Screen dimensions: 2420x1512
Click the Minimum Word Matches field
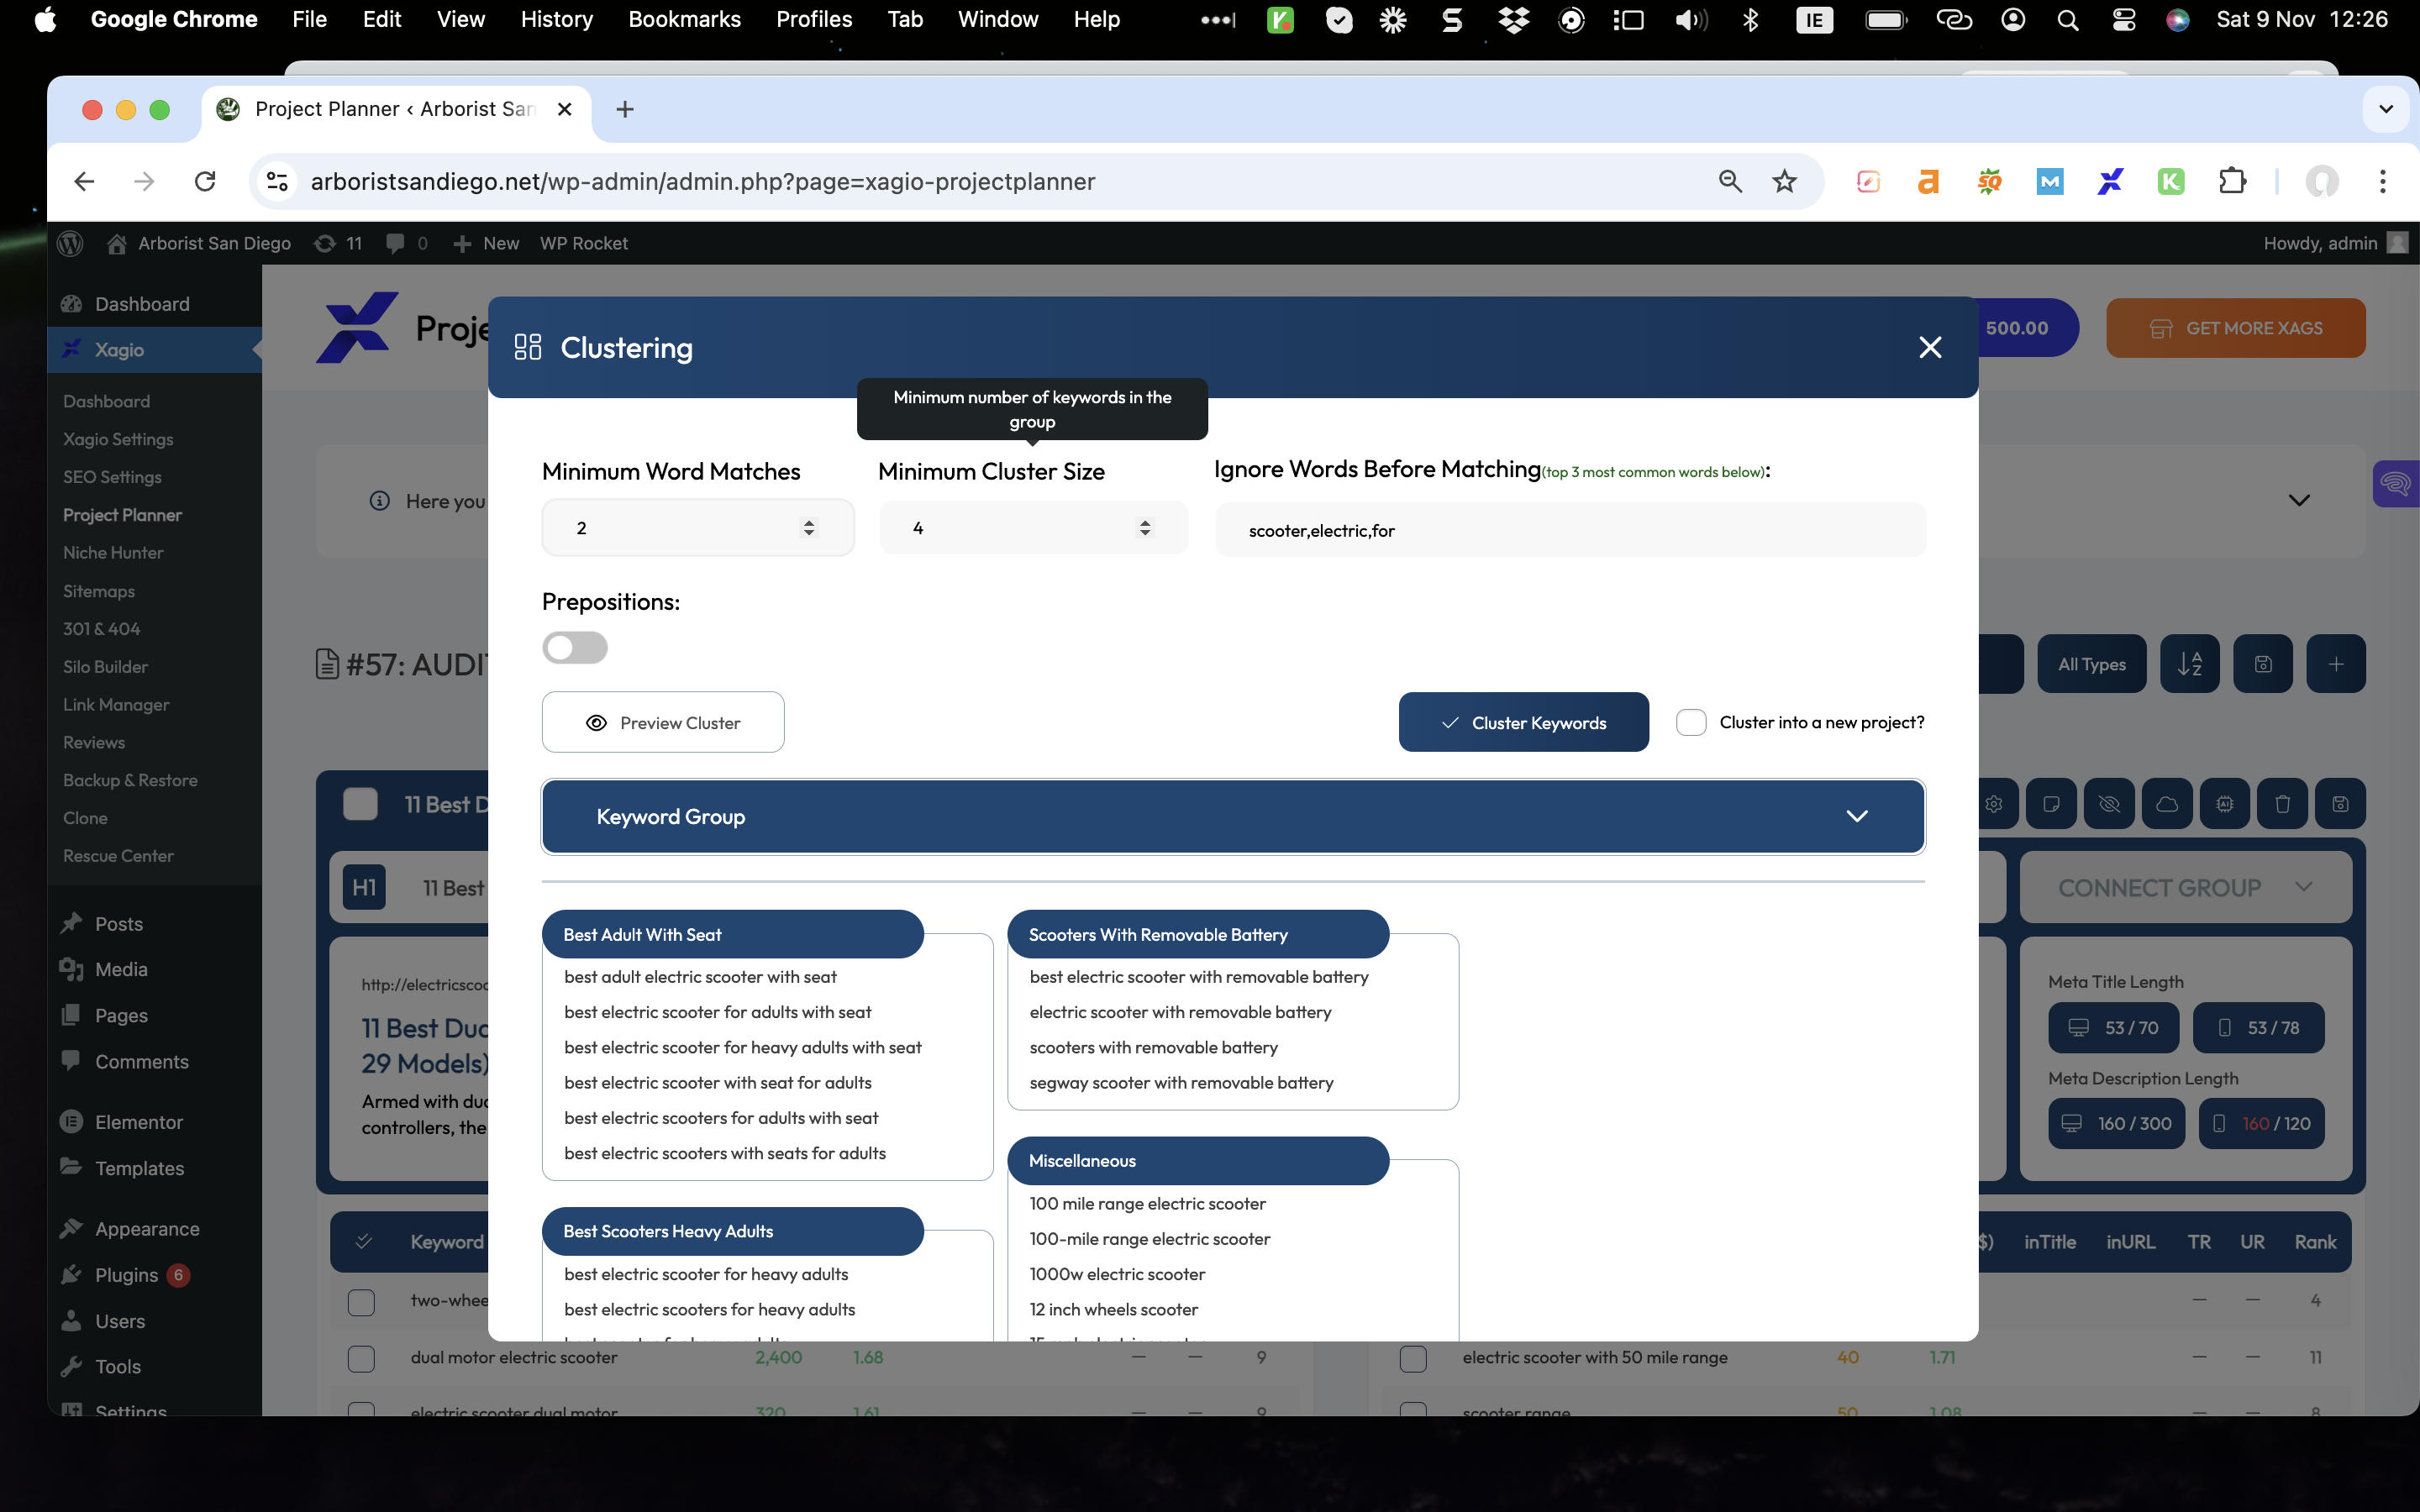pos(698,527)
